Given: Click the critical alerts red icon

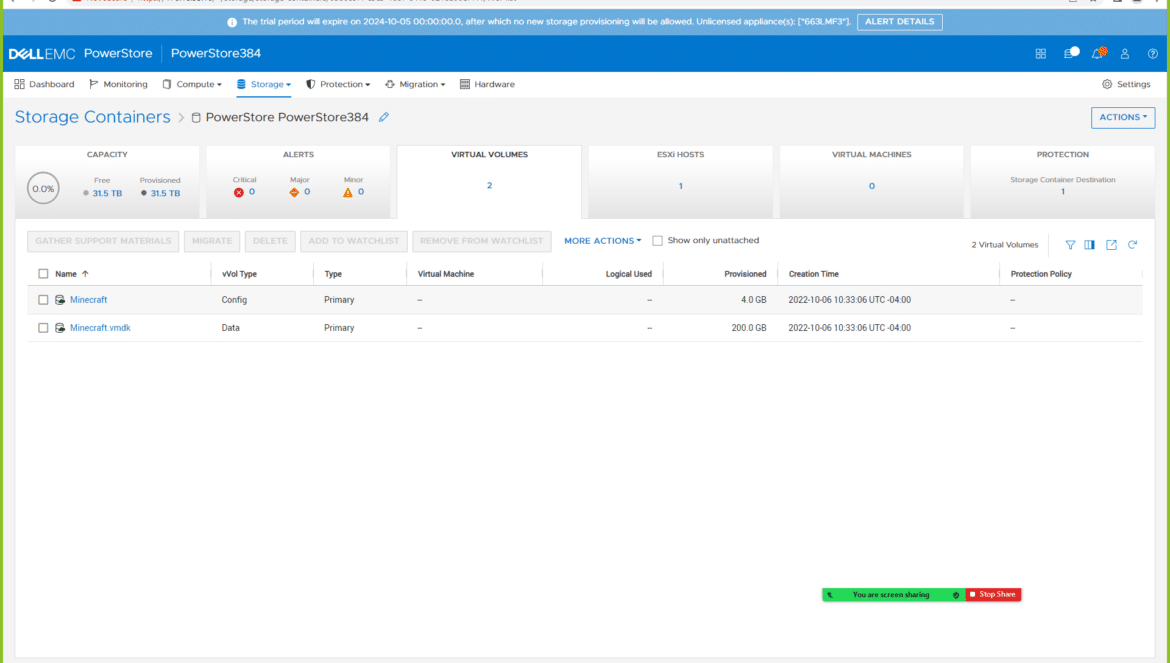Looking at the screenshot, I should [239, 192].
